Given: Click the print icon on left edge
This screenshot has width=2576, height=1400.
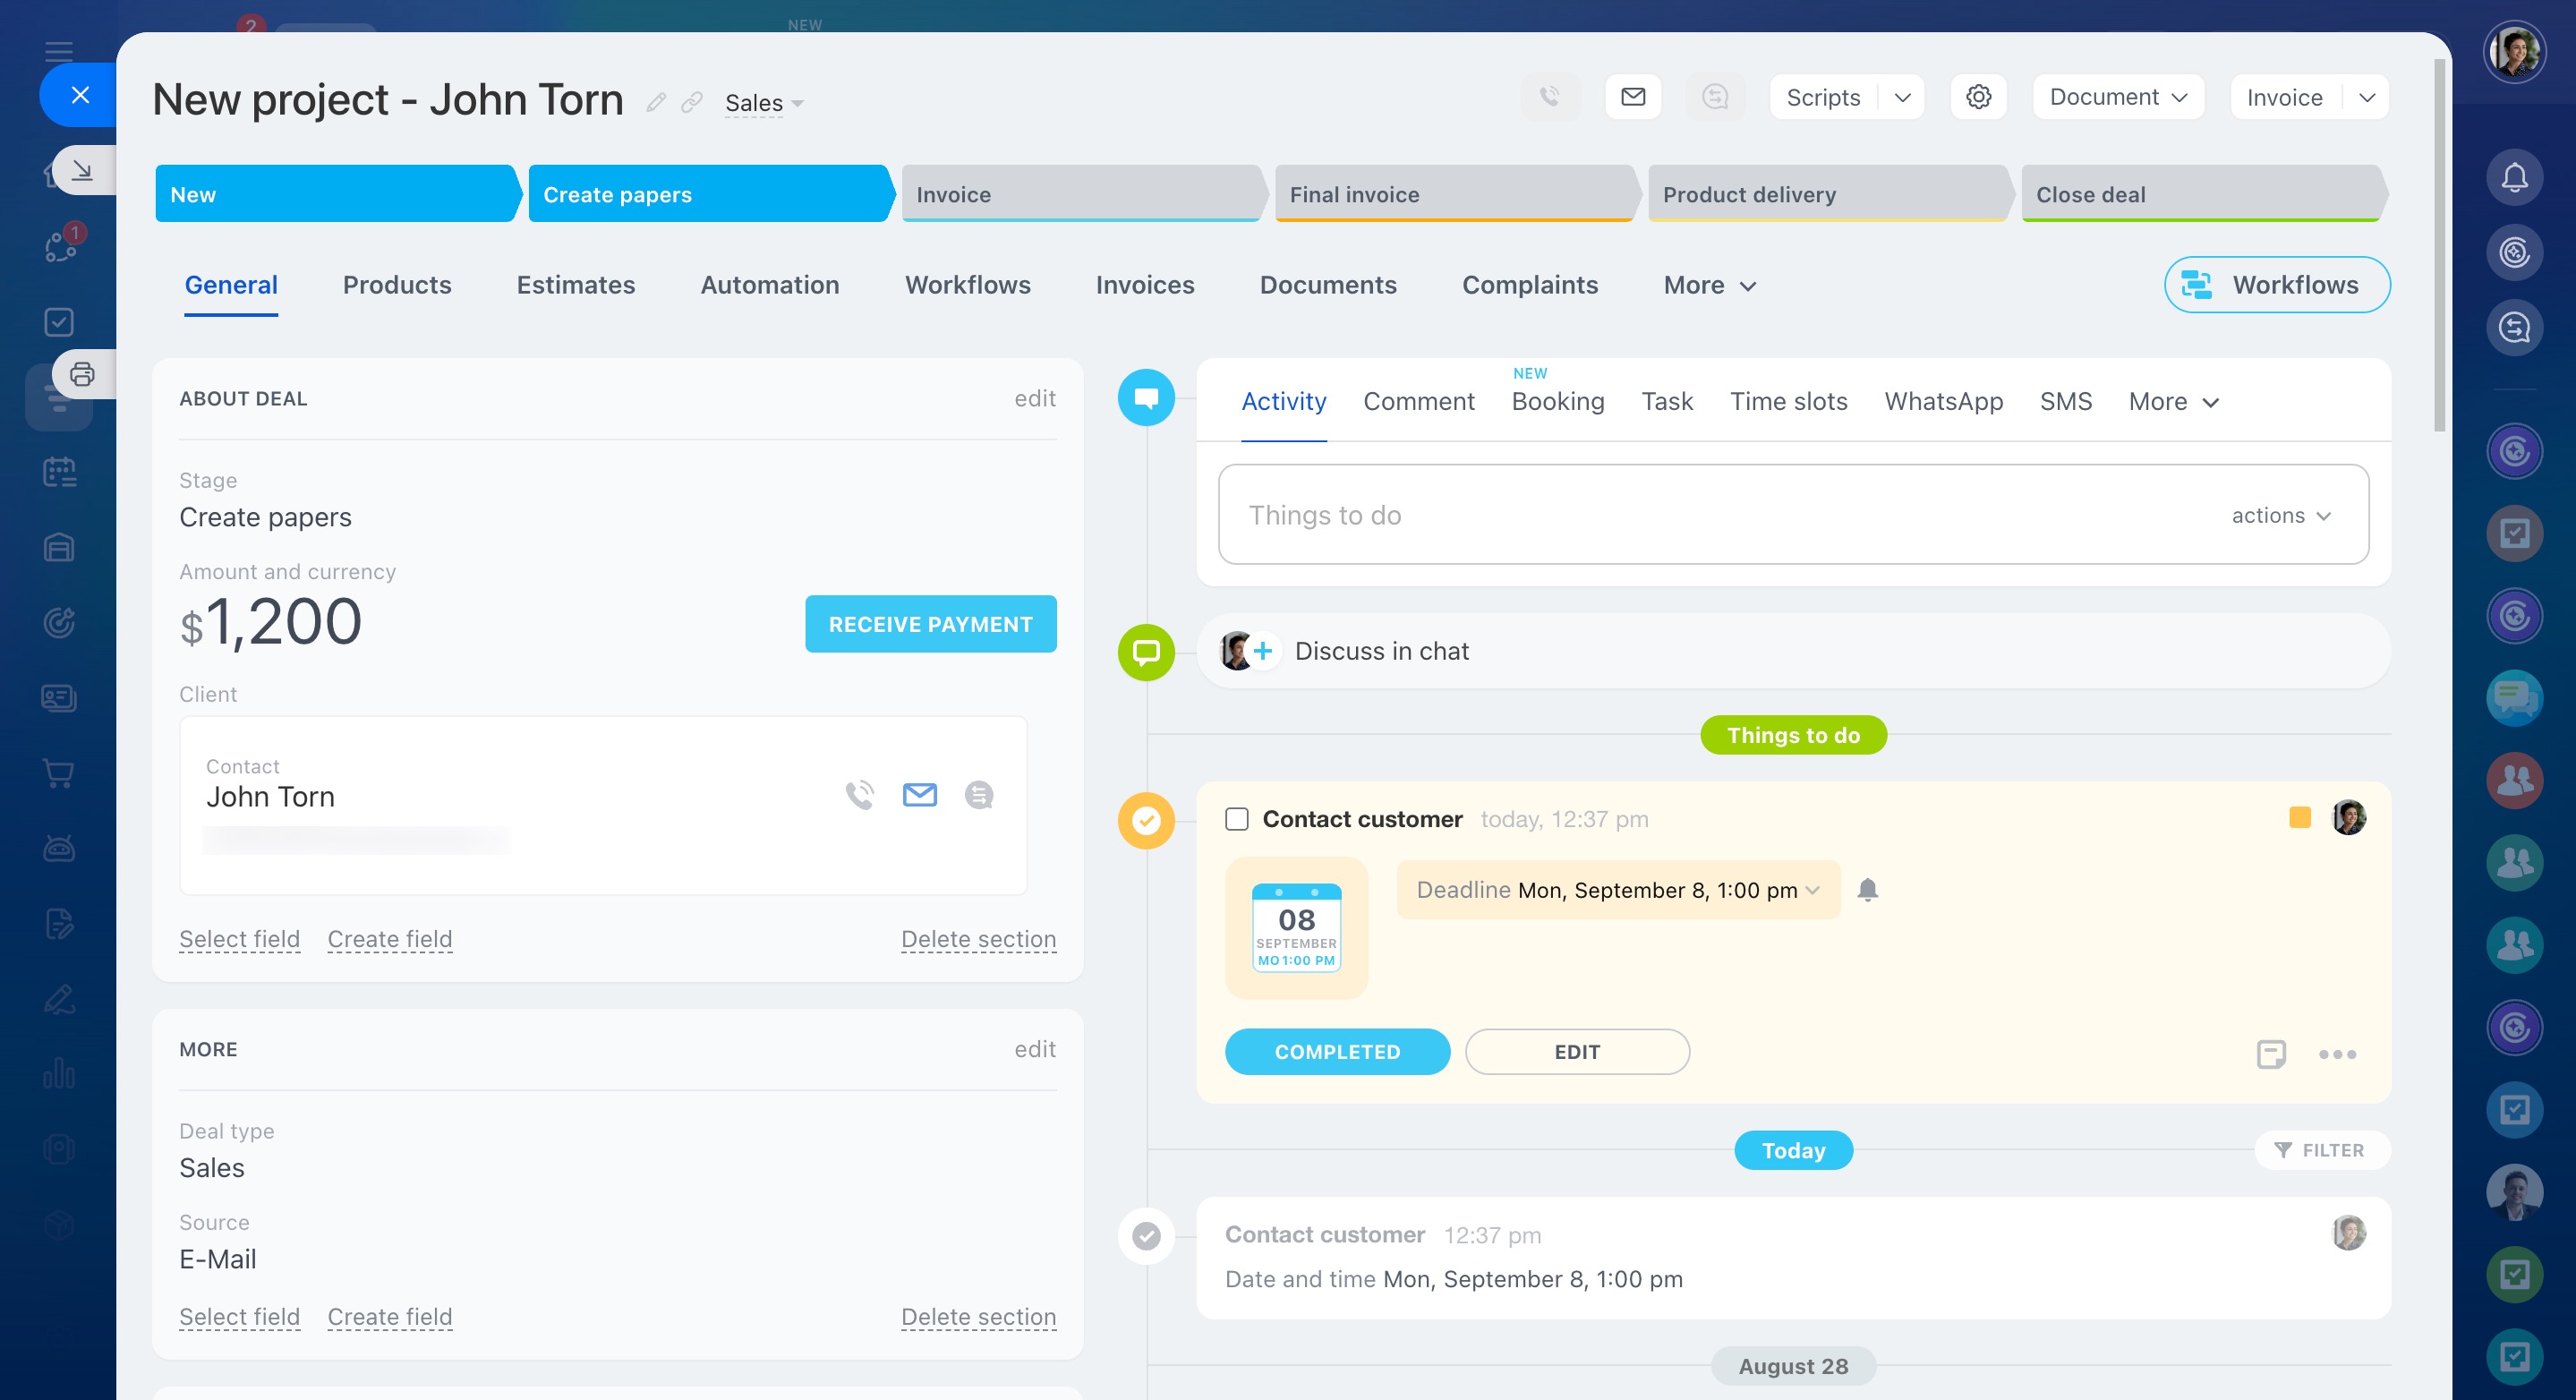Looking at the screenshot, I should (x=82, y=375).
